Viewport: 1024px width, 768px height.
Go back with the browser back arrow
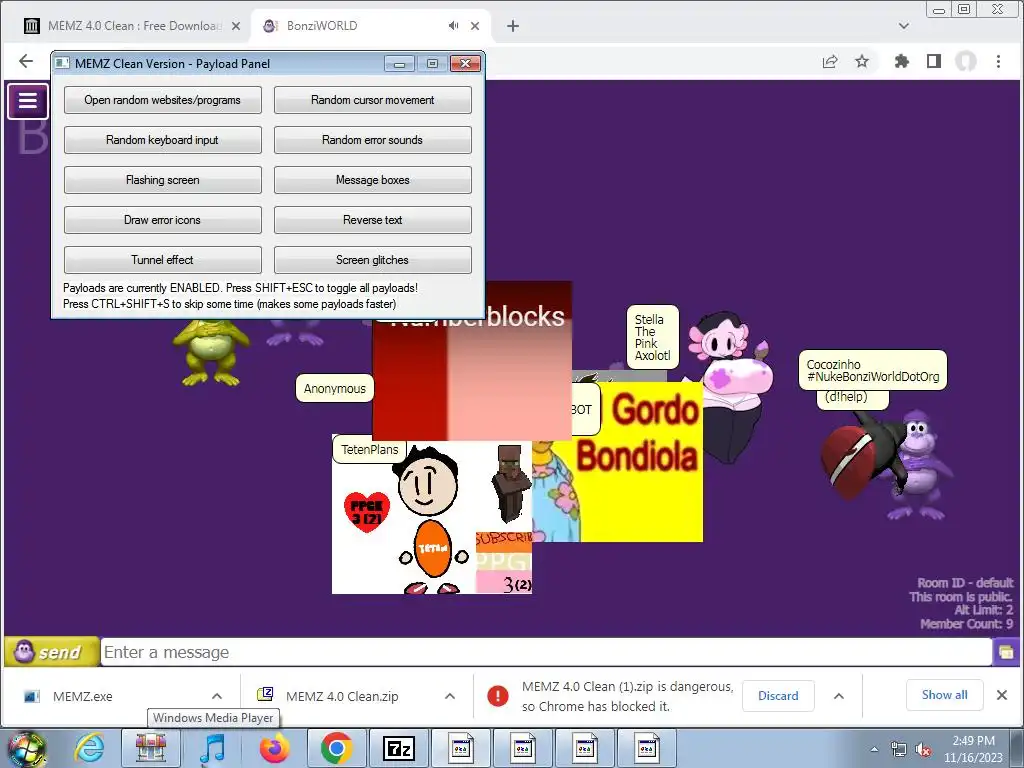pyautogui.click(x=26, y=61)
